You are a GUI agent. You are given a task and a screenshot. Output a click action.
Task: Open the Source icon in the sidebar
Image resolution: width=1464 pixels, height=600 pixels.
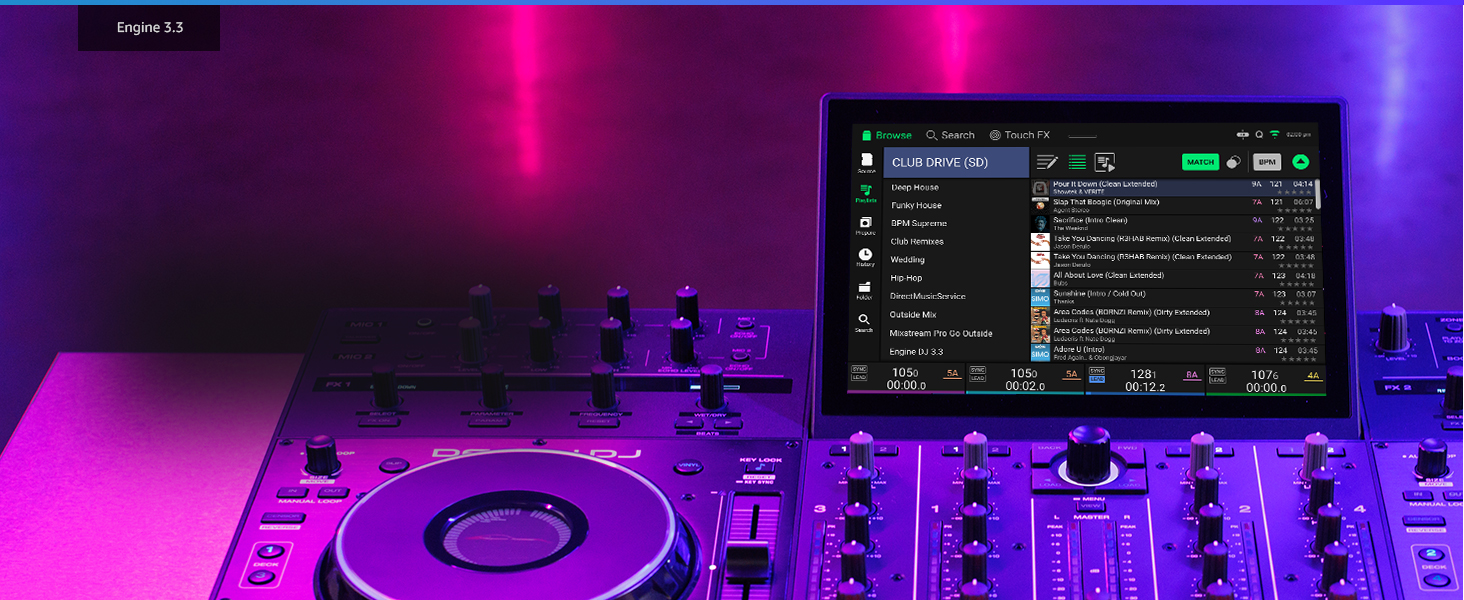tap(866, 162)
